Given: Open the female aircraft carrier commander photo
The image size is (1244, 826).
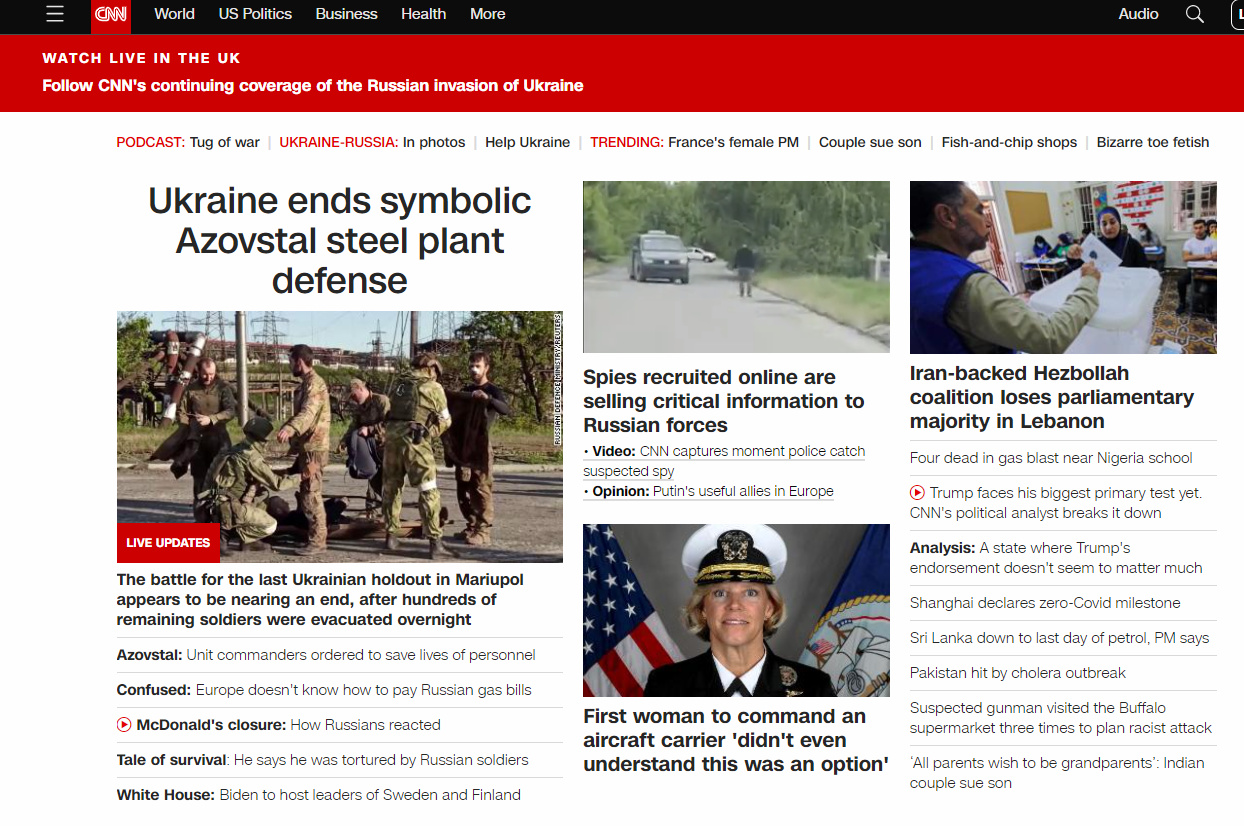Looking at the screenshot, I should [736, 610].
